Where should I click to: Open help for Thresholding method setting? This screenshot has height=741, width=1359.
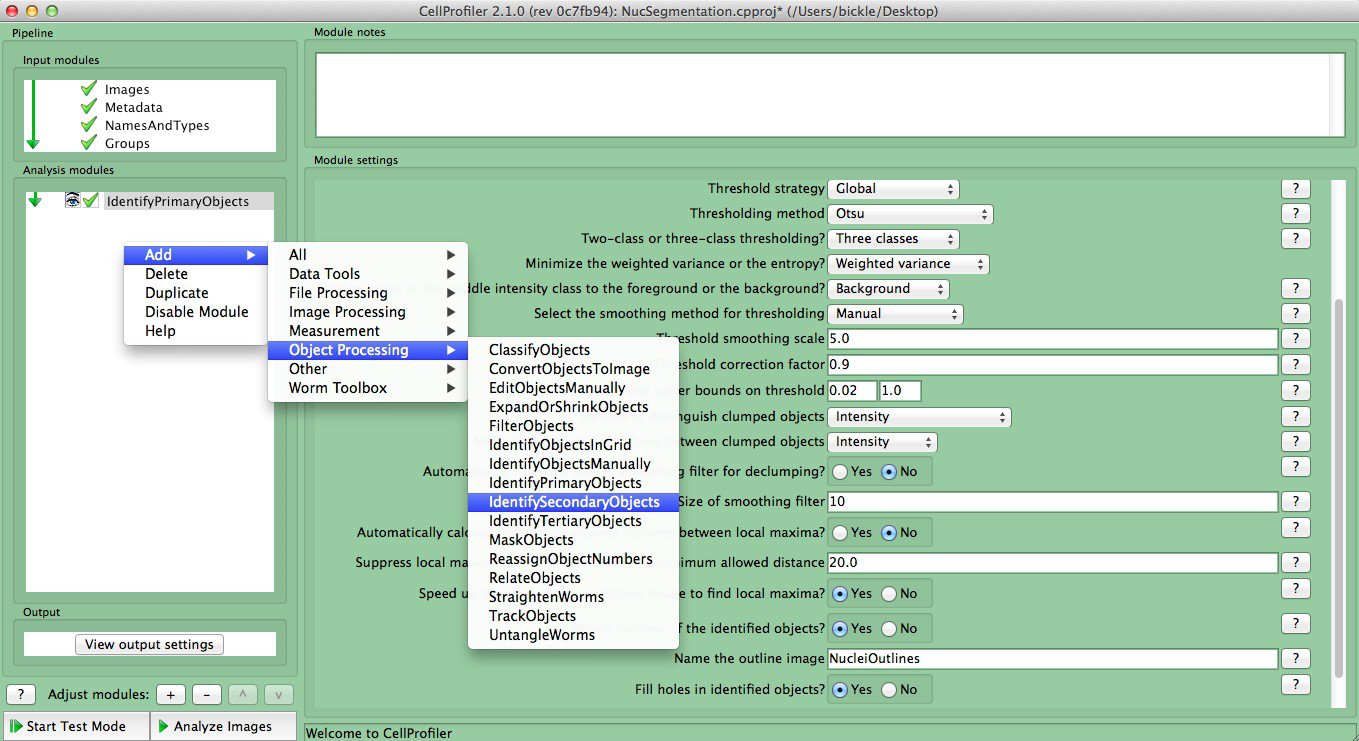coord(1295,213)
